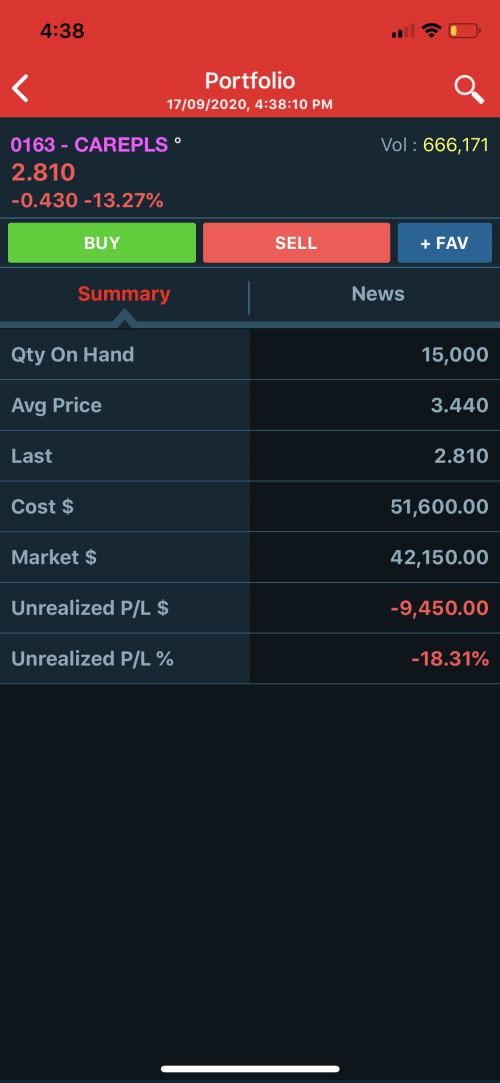Click the red SELL button

(x=296, y=242)
